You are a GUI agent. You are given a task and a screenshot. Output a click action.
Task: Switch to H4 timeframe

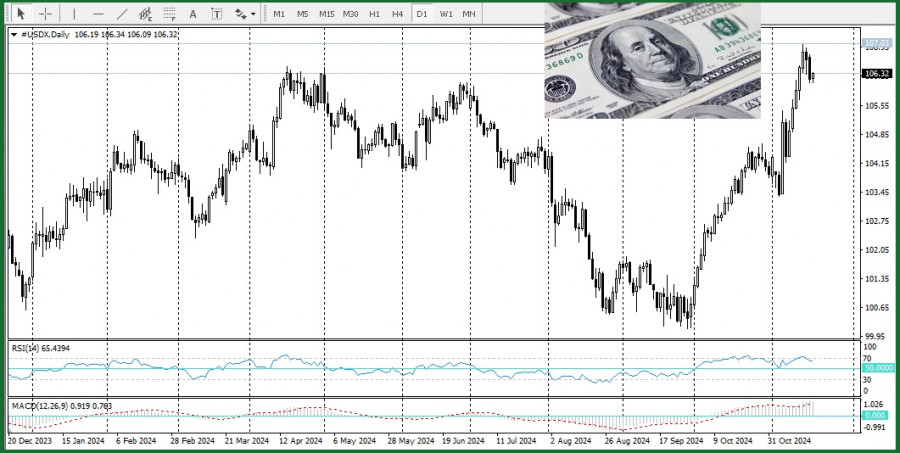pyautogui.click(x=397, y=13)
